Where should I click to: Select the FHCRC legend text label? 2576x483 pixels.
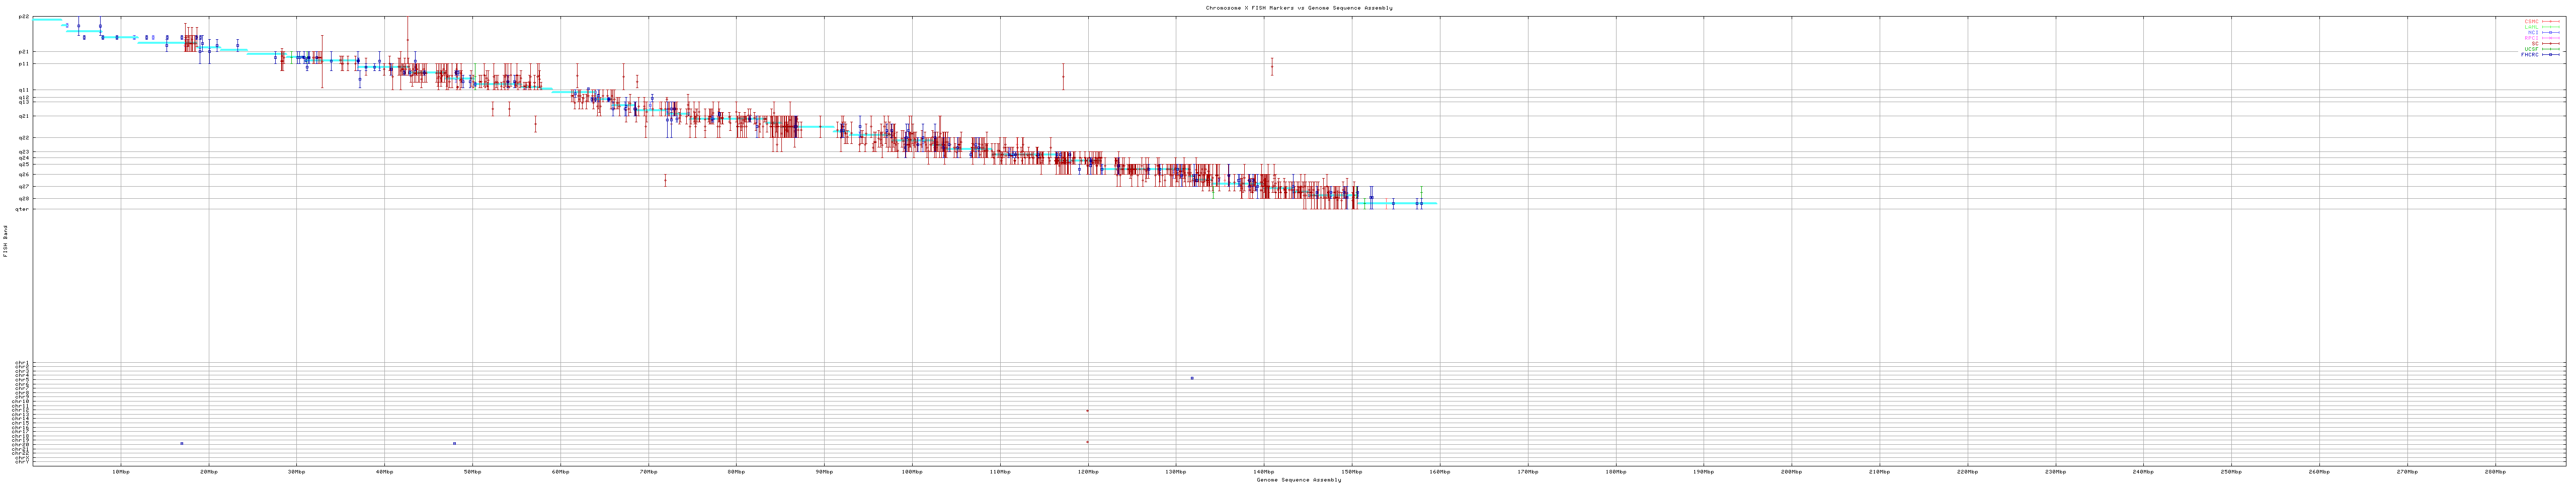(2529, 55)
